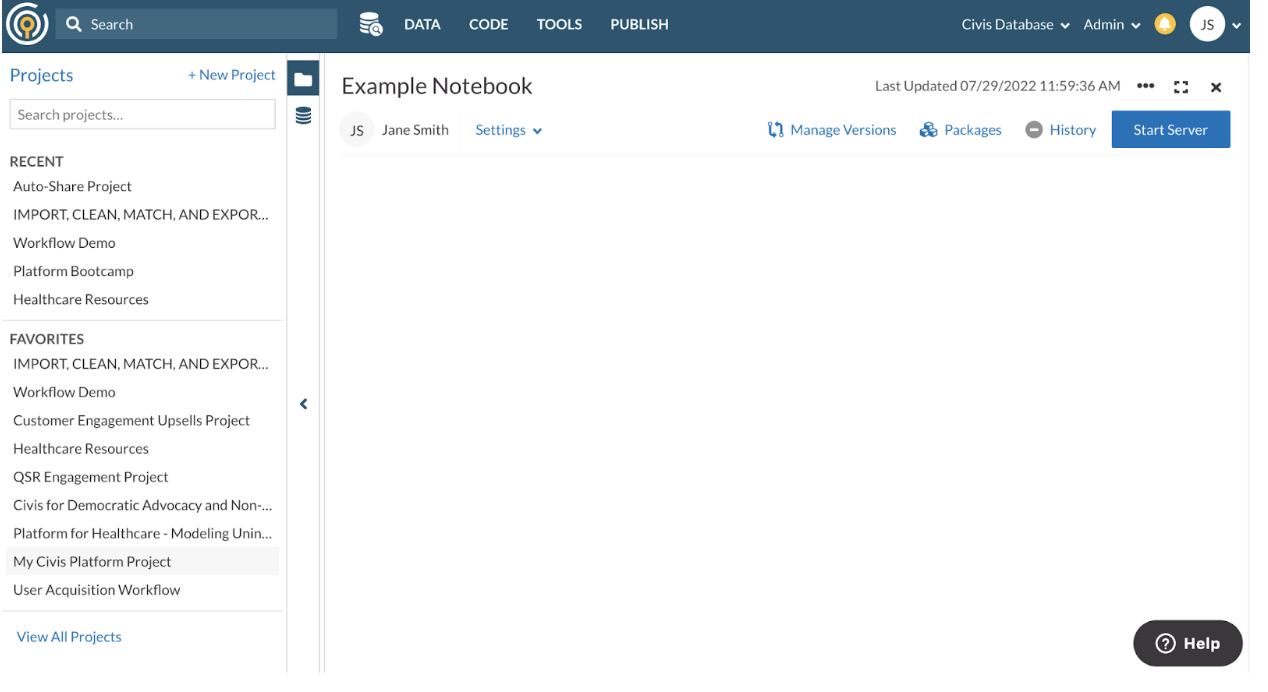Click the Manage Versions icon
1268x692 pixels.
click(x=775, y=130)
